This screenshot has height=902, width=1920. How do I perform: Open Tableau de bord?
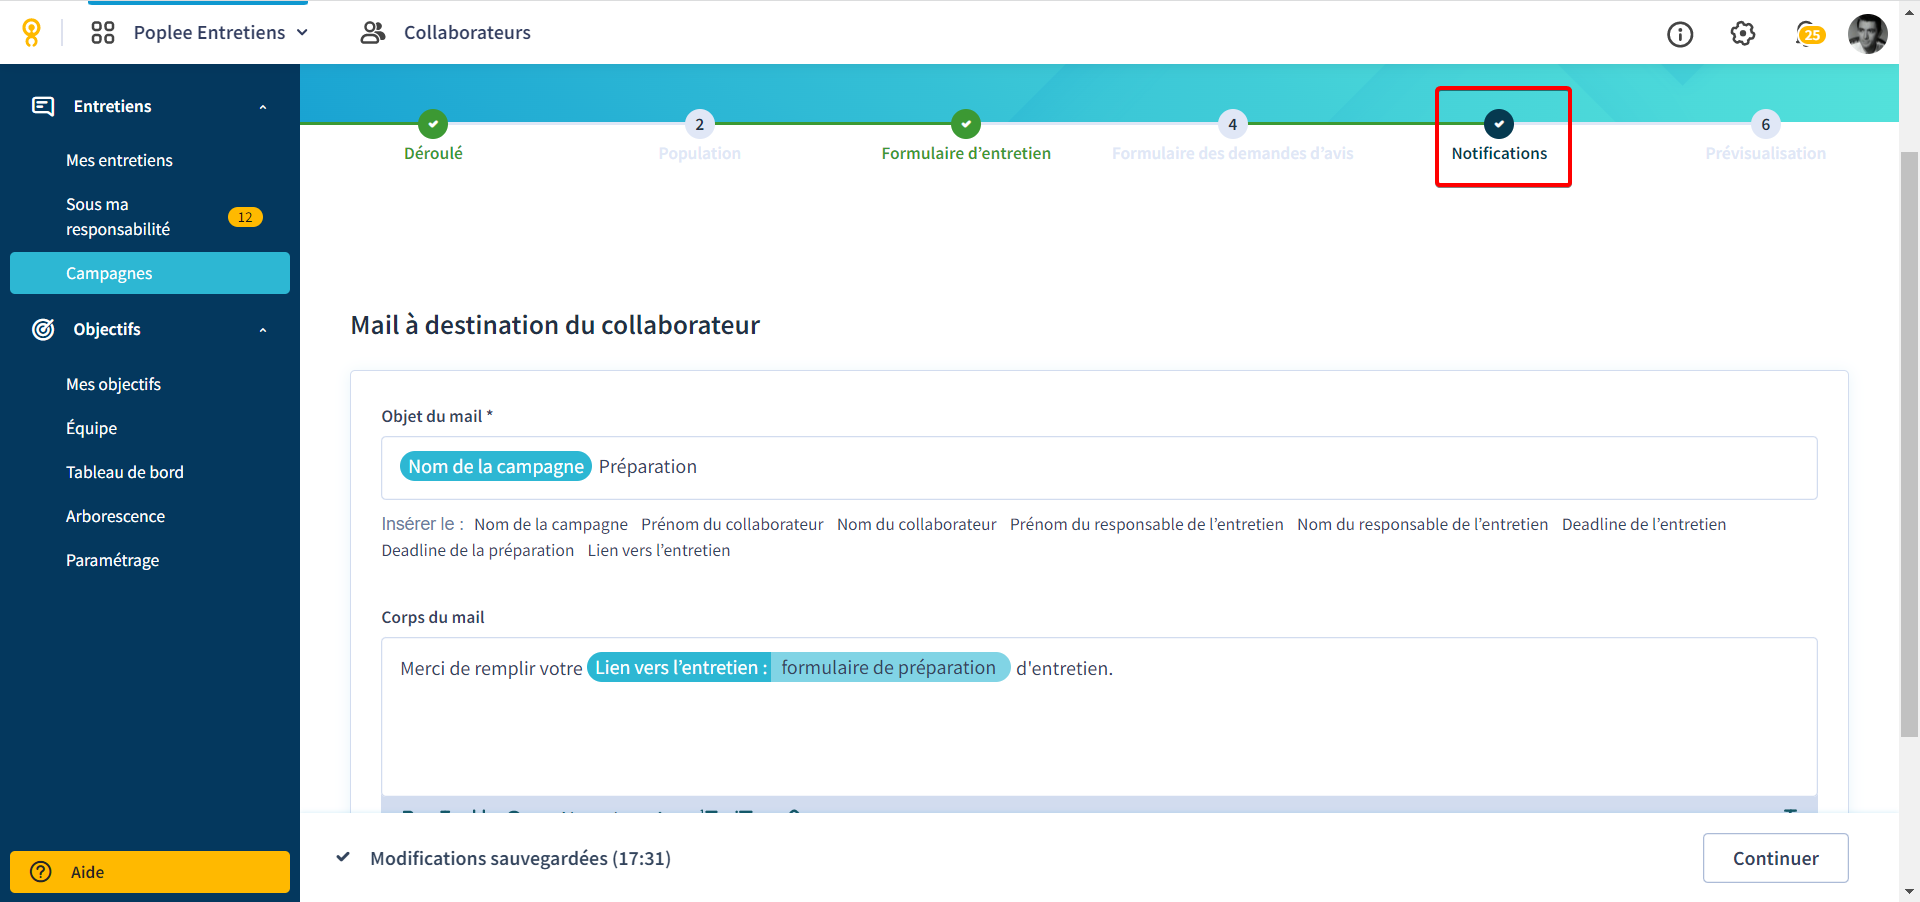tap(125, 472)
